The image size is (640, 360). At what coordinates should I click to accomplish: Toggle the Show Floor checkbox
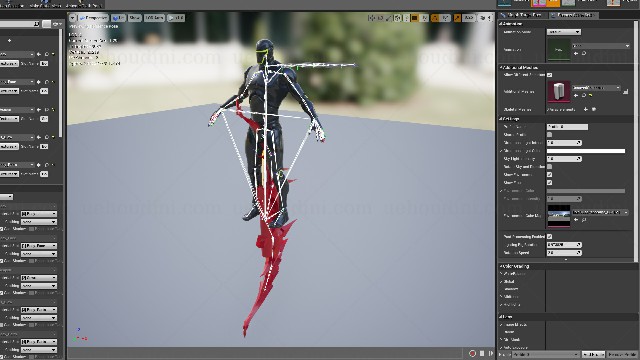coord(549,182)
